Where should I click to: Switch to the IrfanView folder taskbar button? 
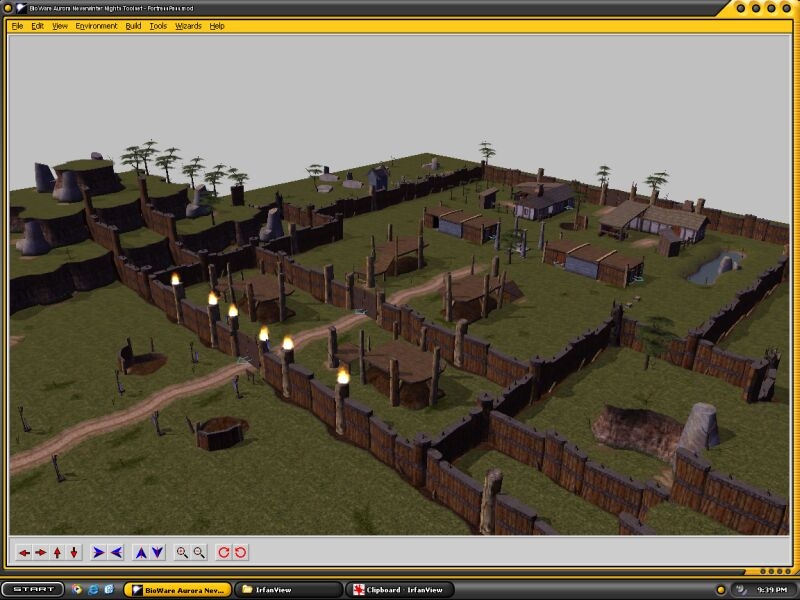pos(290,590)
